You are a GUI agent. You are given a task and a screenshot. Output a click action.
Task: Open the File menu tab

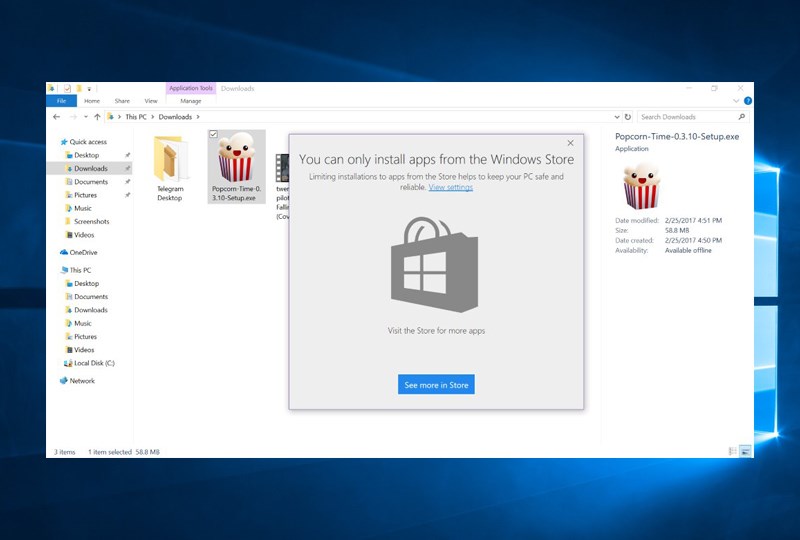[x=61, y=101]
